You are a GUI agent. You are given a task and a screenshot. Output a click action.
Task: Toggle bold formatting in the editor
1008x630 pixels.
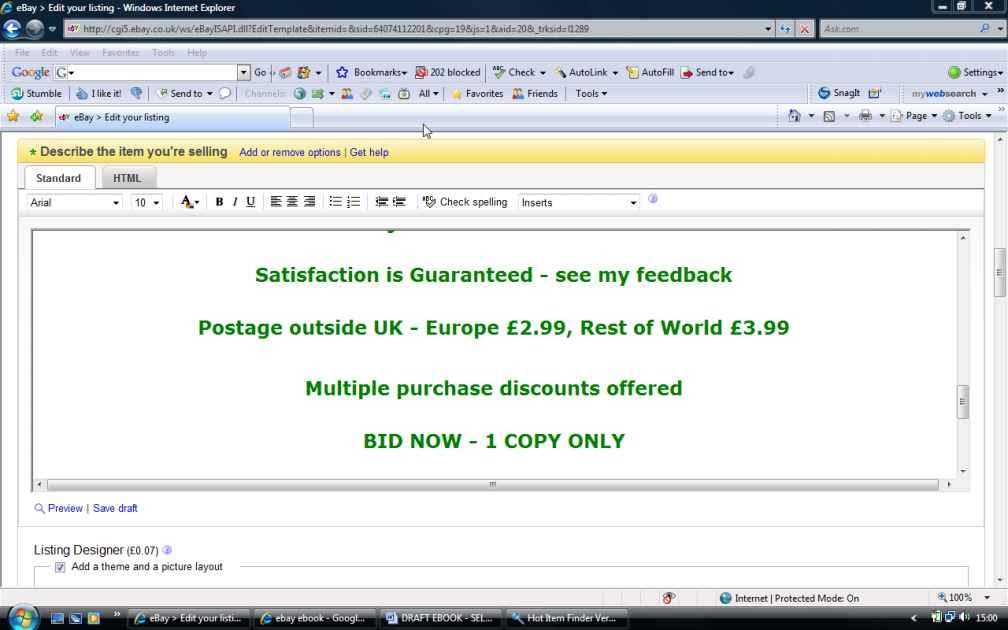click(x=219, y=202)
